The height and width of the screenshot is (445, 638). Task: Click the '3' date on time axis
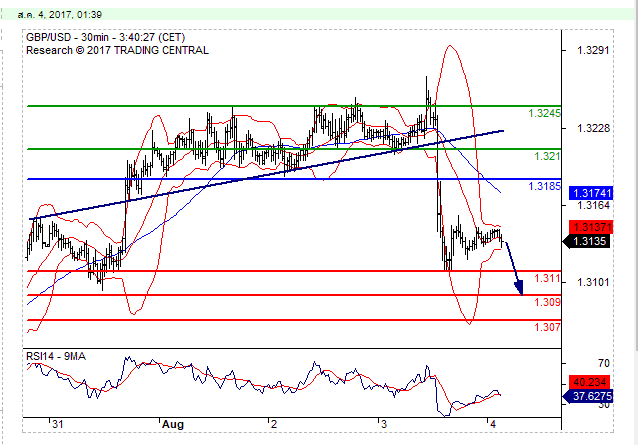pos(384,425)
